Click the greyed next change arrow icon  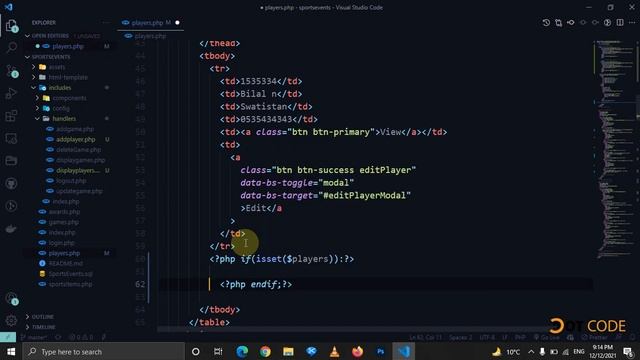tap(595, 23)
